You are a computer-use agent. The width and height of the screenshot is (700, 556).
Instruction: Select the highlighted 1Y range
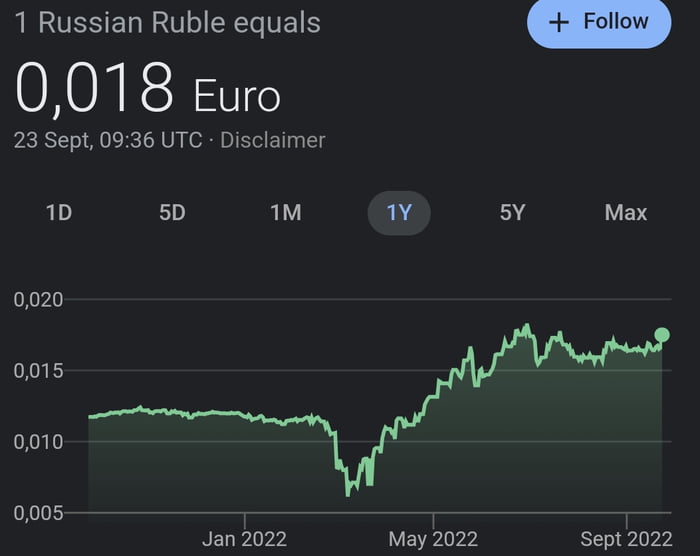pyautogui.click(x=399, y=213)
